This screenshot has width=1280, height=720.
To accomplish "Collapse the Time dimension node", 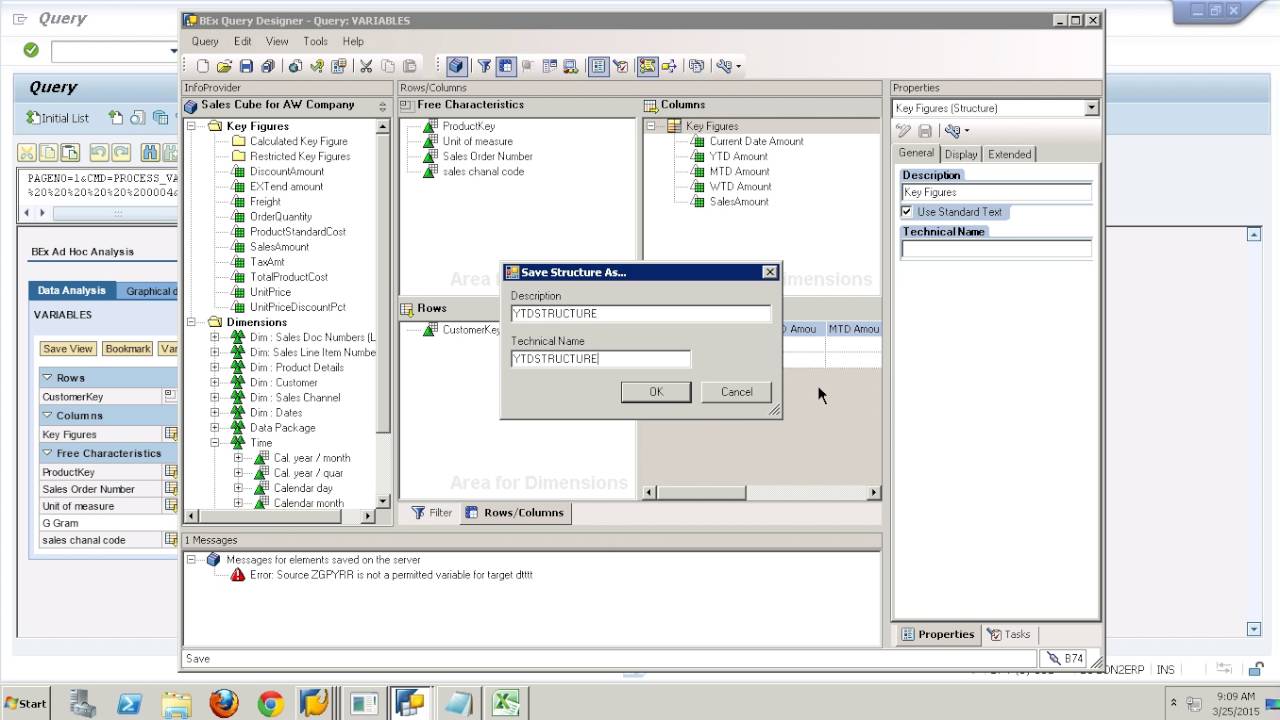I will pyautogui.click(x=214, y=442).
